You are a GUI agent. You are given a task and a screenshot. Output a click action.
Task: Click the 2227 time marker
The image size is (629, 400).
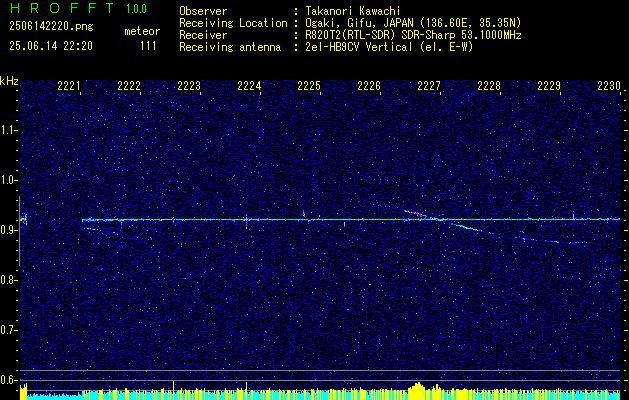pos(429,86)
